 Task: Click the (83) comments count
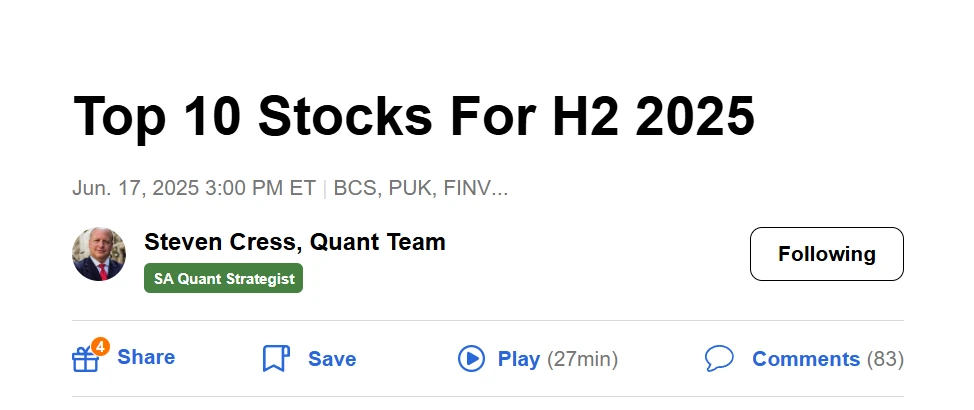pyautogui.click(x=884, y=359)
